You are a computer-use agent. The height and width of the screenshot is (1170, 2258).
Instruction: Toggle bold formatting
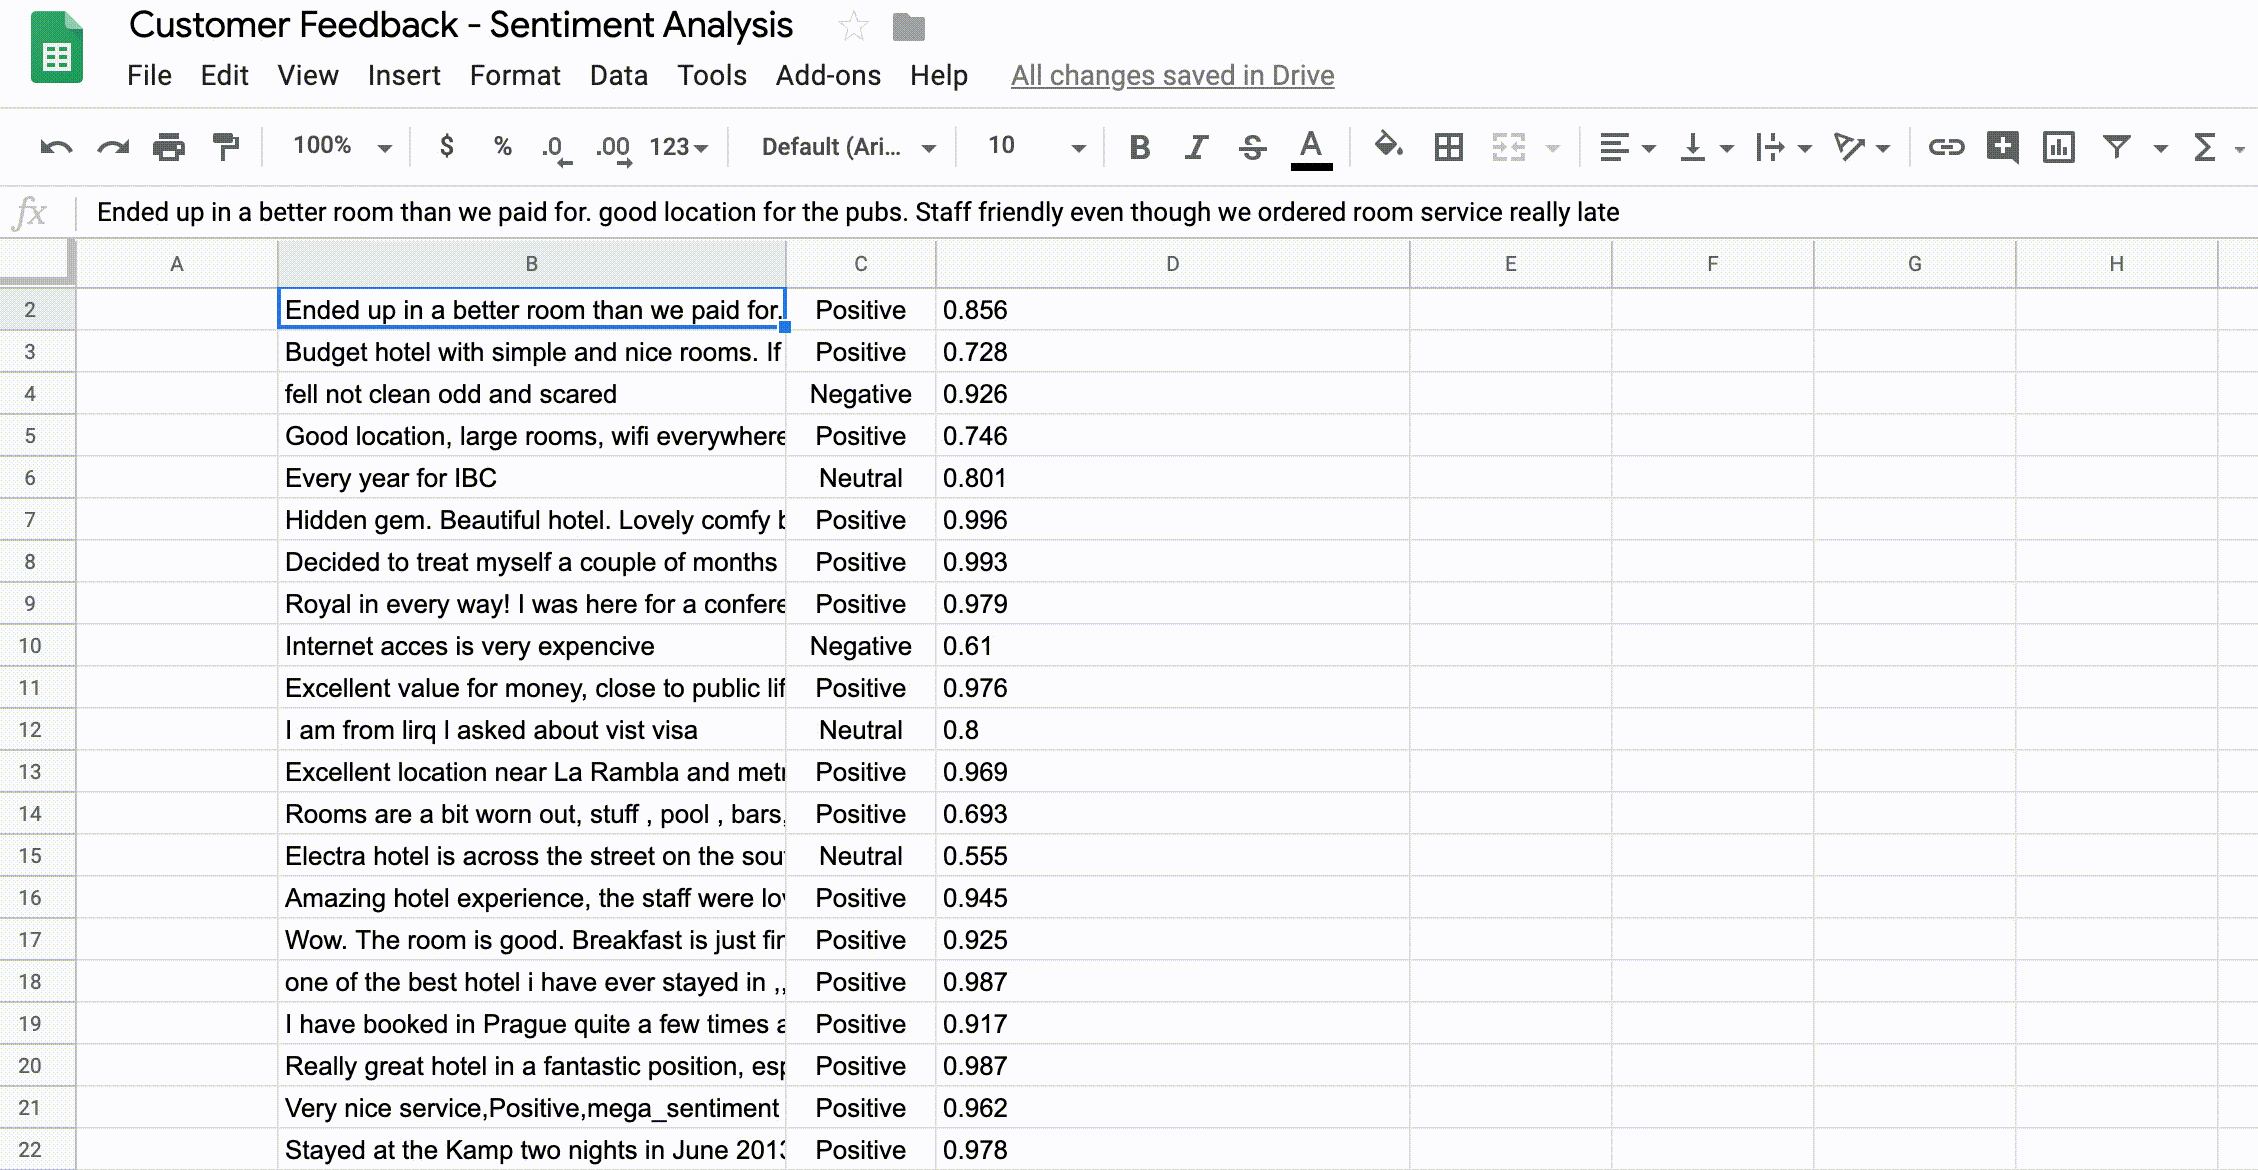[1139, 147]
